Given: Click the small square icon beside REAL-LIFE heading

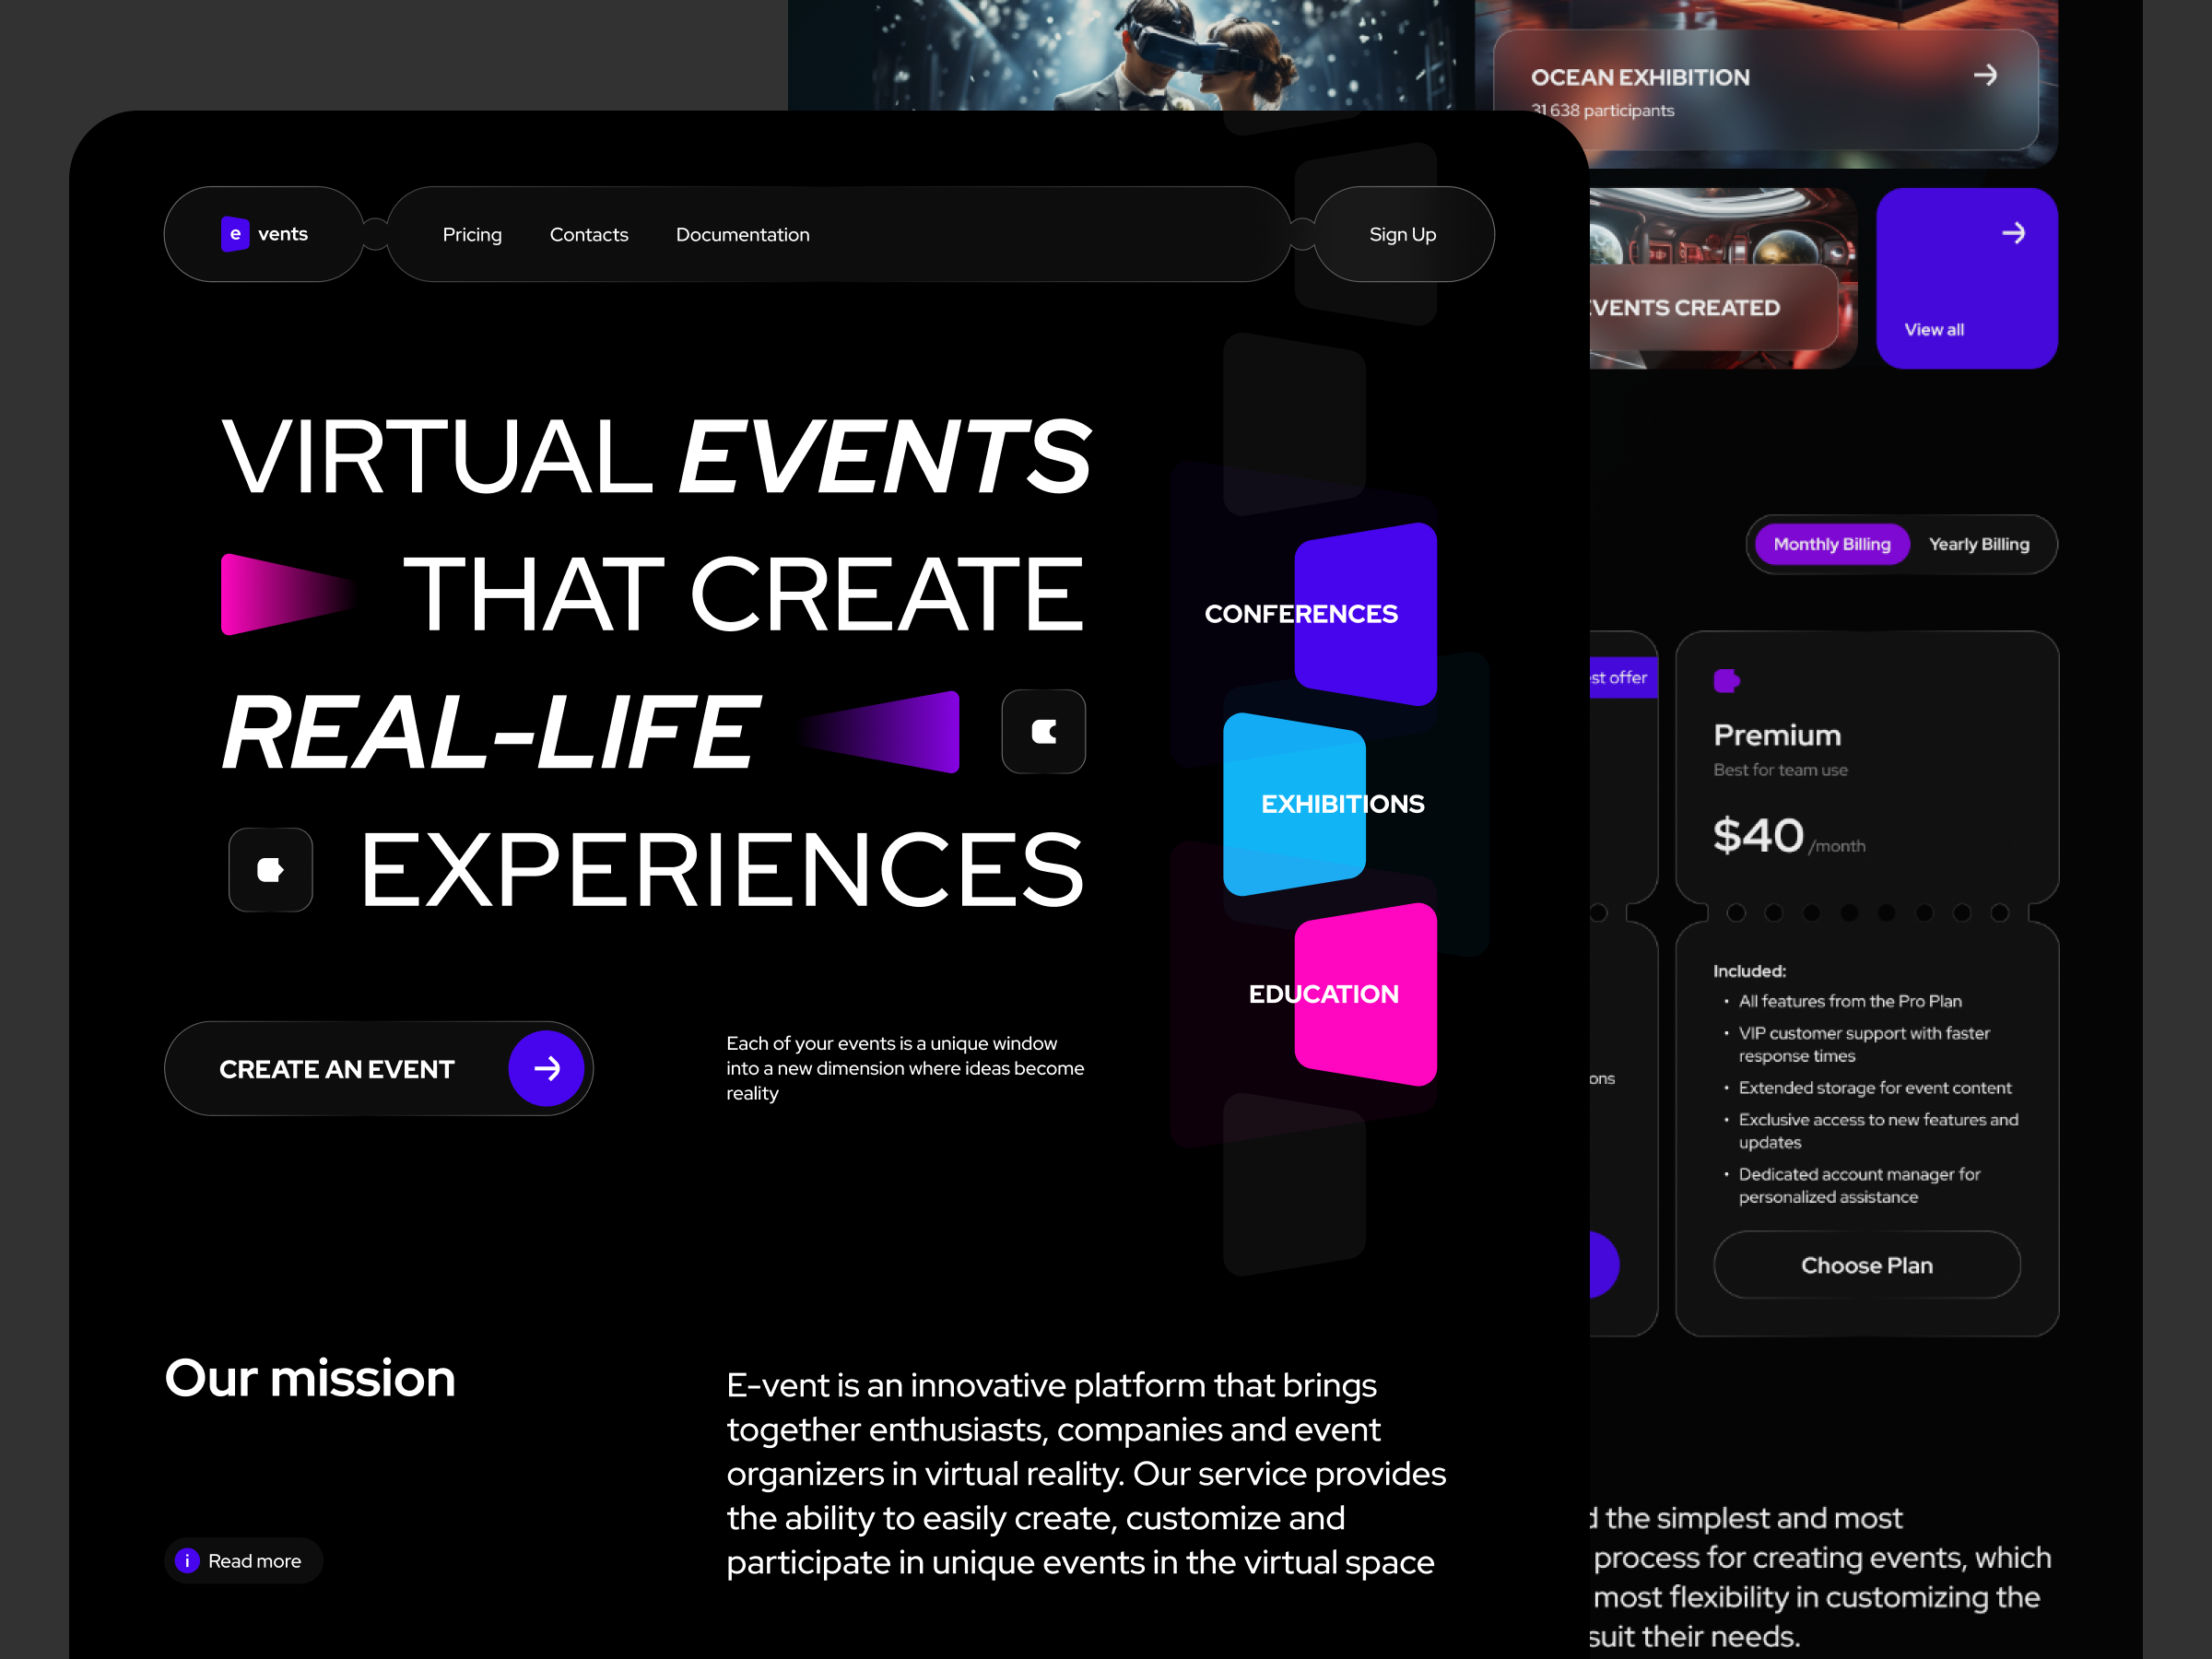Looking at the screenshot, I should tap(1043, 731).
